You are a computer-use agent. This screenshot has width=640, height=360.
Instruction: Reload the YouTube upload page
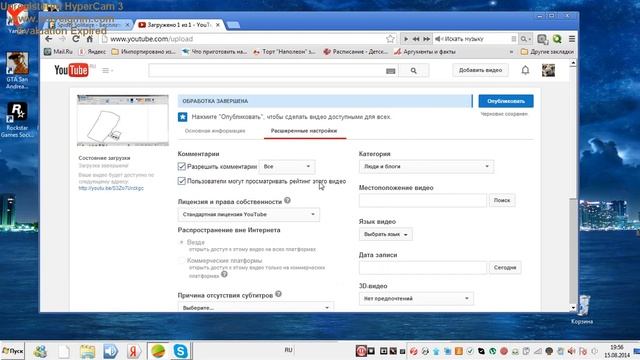click(76, 39)
